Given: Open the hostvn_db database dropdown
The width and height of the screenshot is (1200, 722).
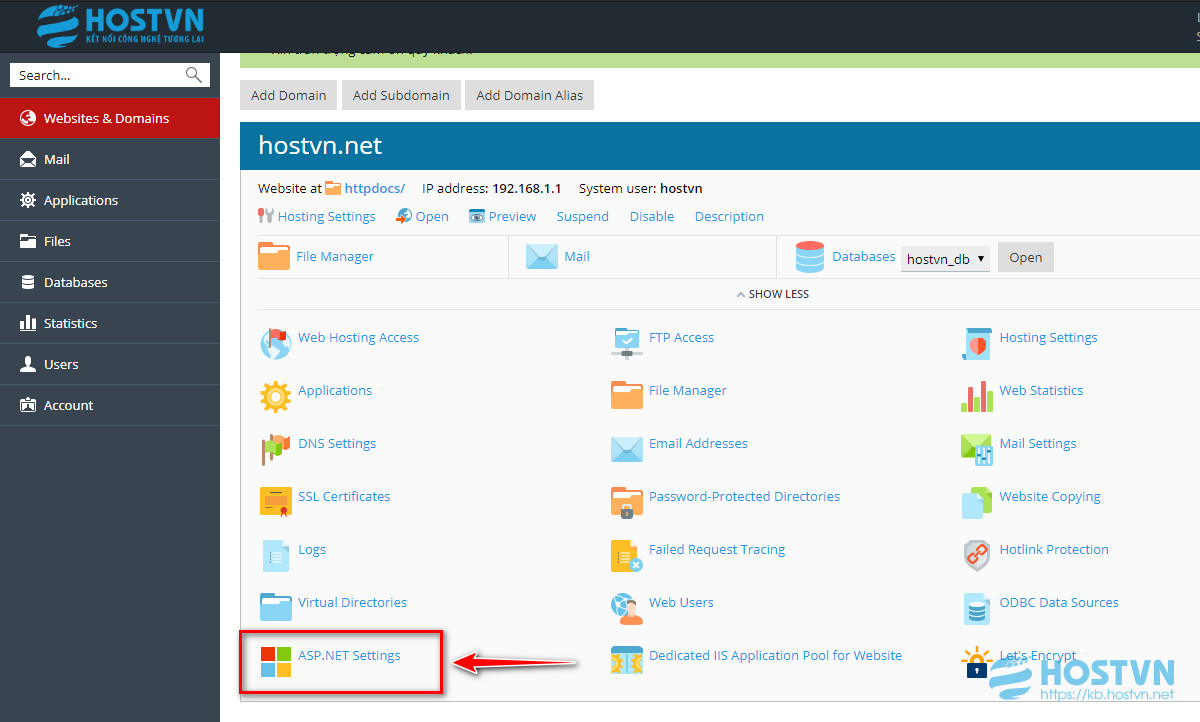Looking at the screenshot, I should point(945,258).
